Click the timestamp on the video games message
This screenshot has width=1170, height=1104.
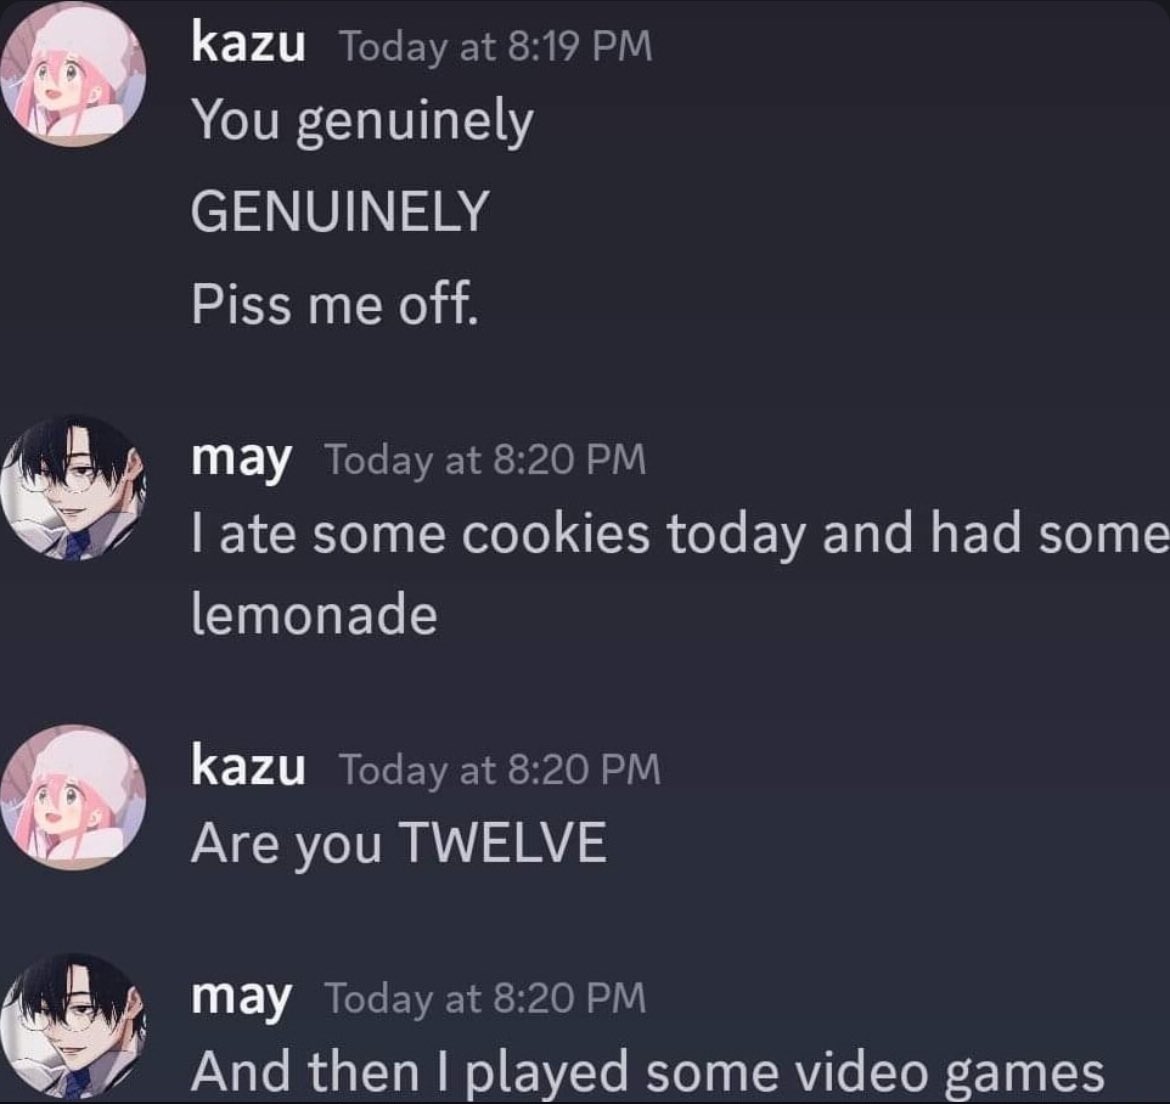coord(485,997)
